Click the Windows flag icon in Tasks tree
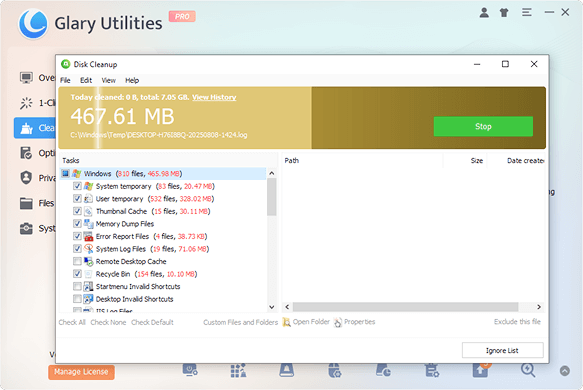The image size is (583, 390). click(x=77, y=174)
